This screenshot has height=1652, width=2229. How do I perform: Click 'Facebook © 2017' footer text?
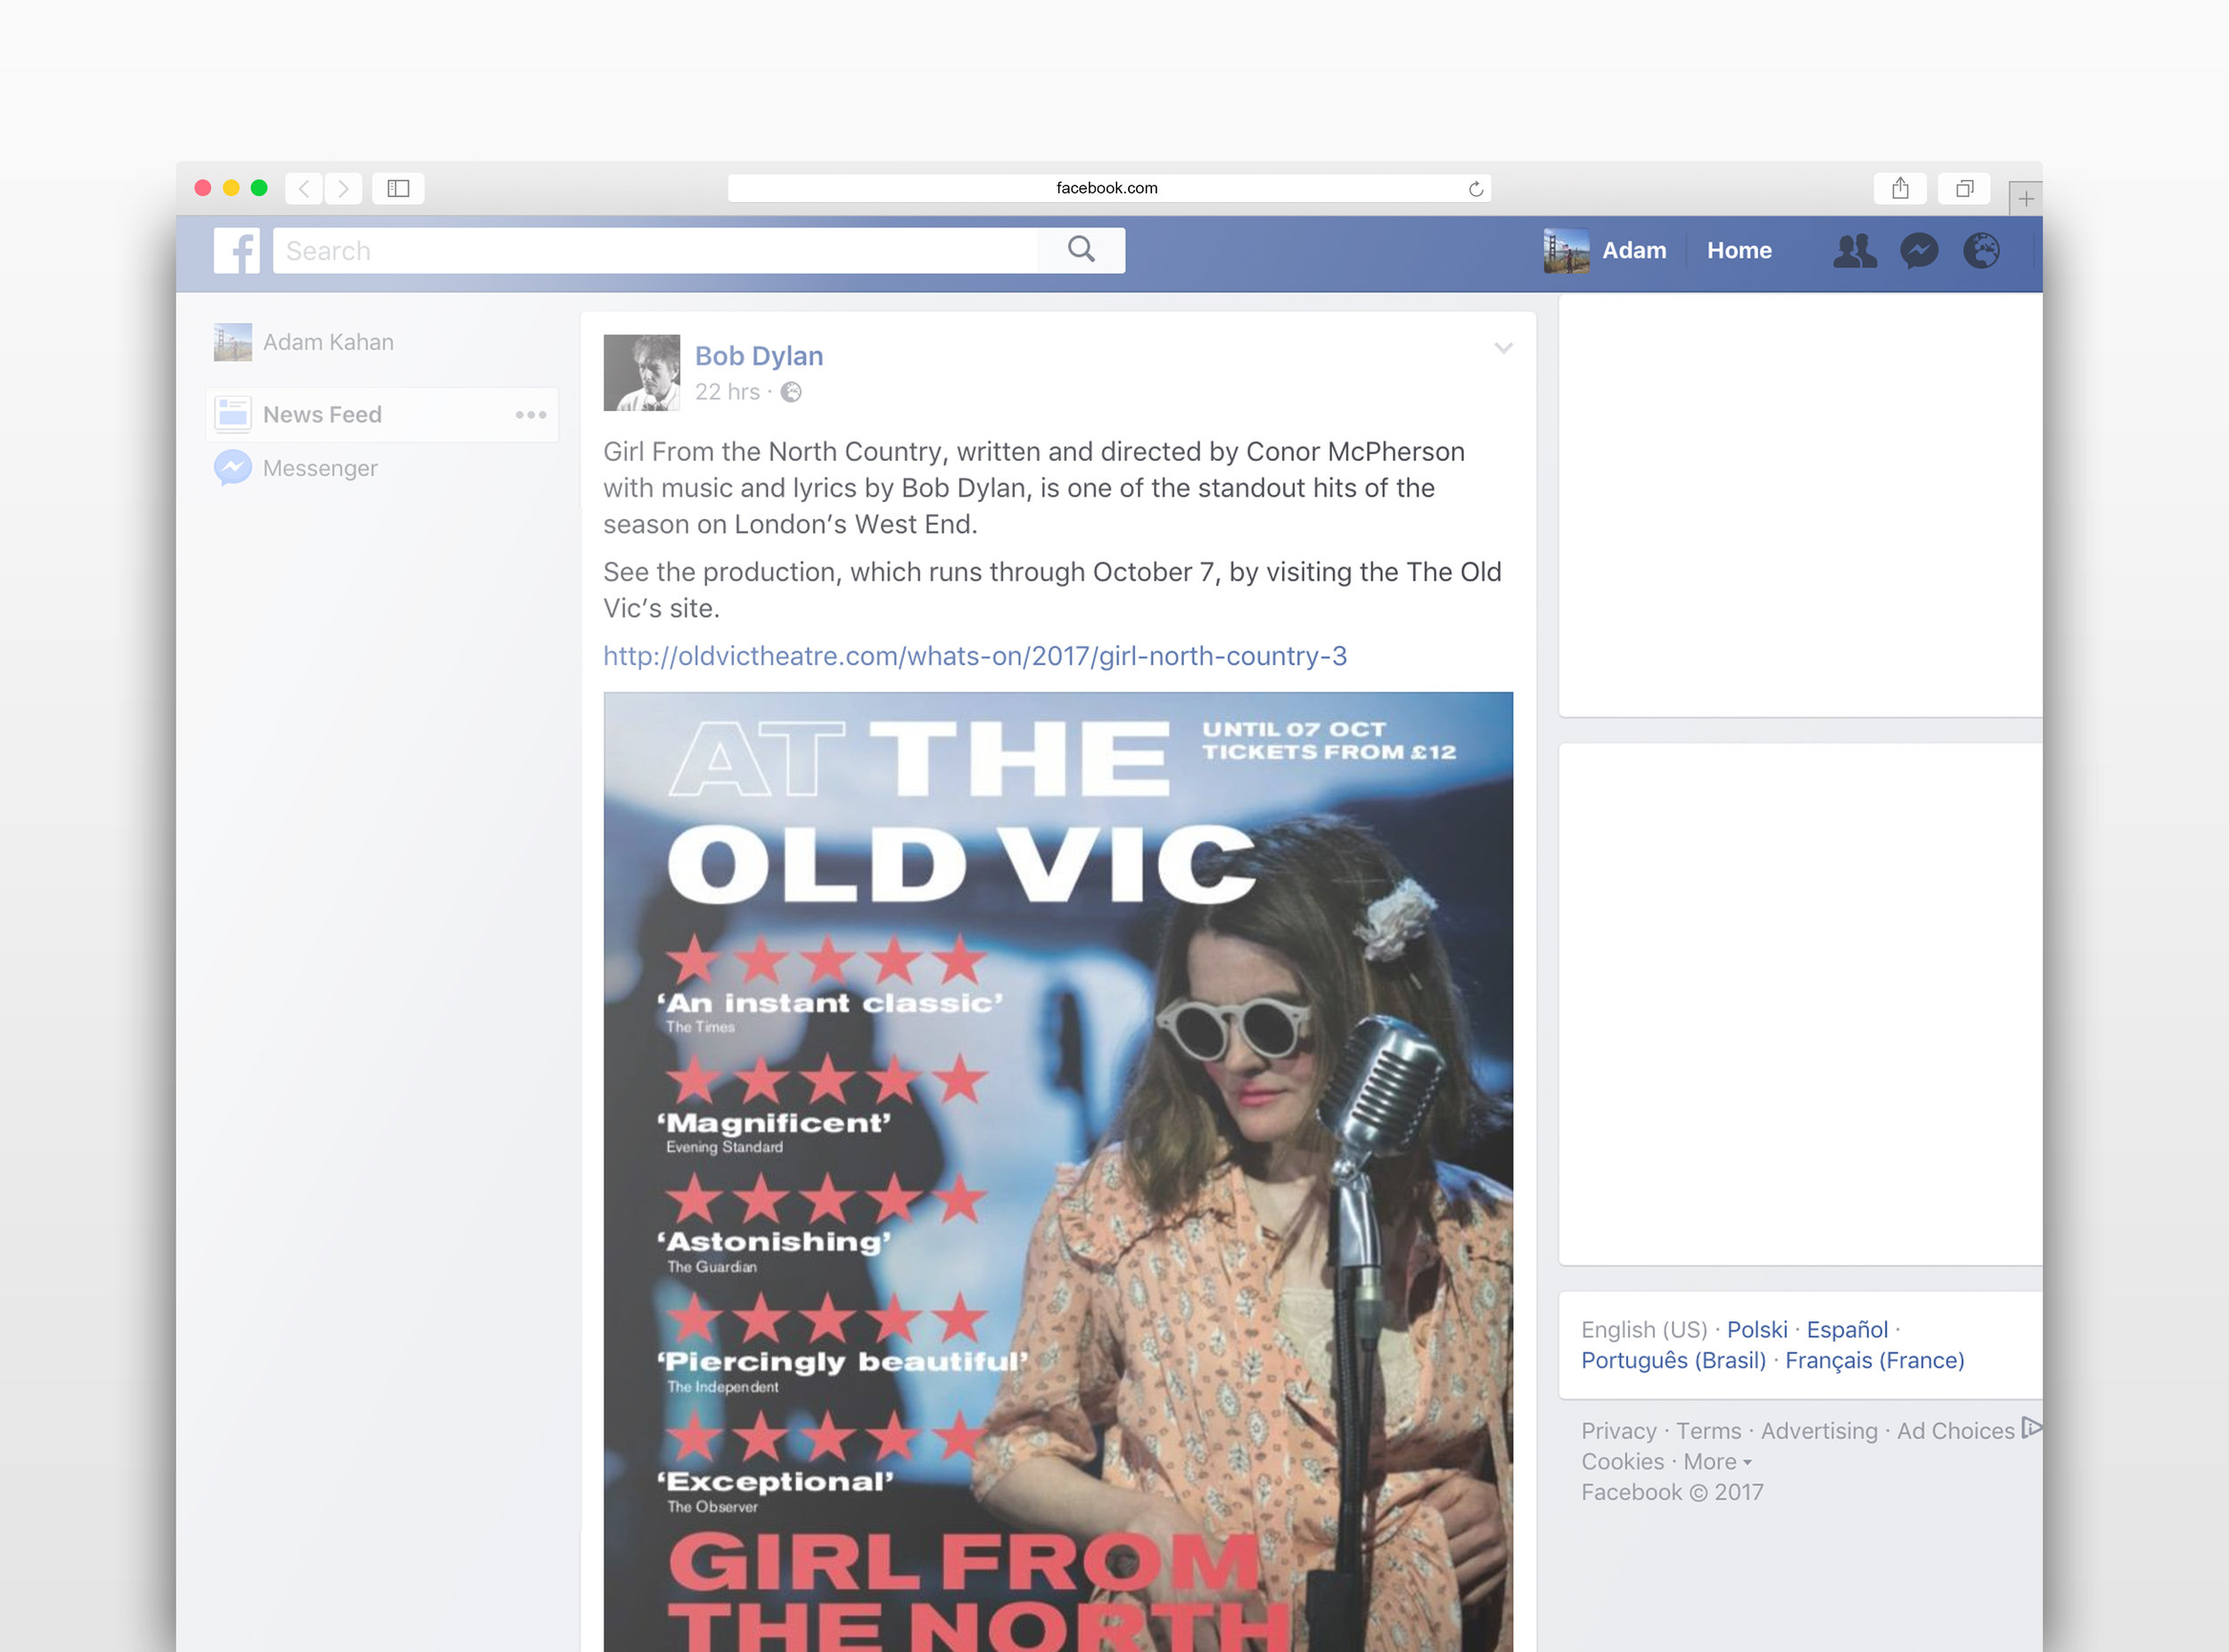[1672, 1492]
